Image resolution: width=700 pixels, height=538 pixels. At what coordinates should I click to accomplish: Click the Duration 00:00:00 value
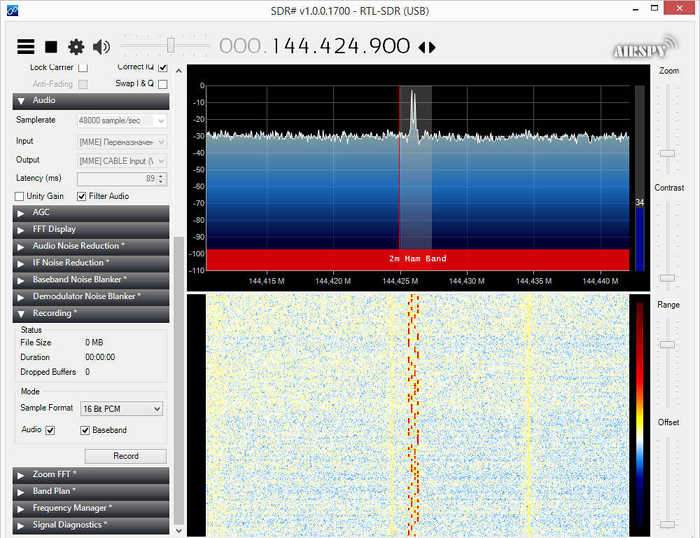pyautogui.click(x=100, y=357)
